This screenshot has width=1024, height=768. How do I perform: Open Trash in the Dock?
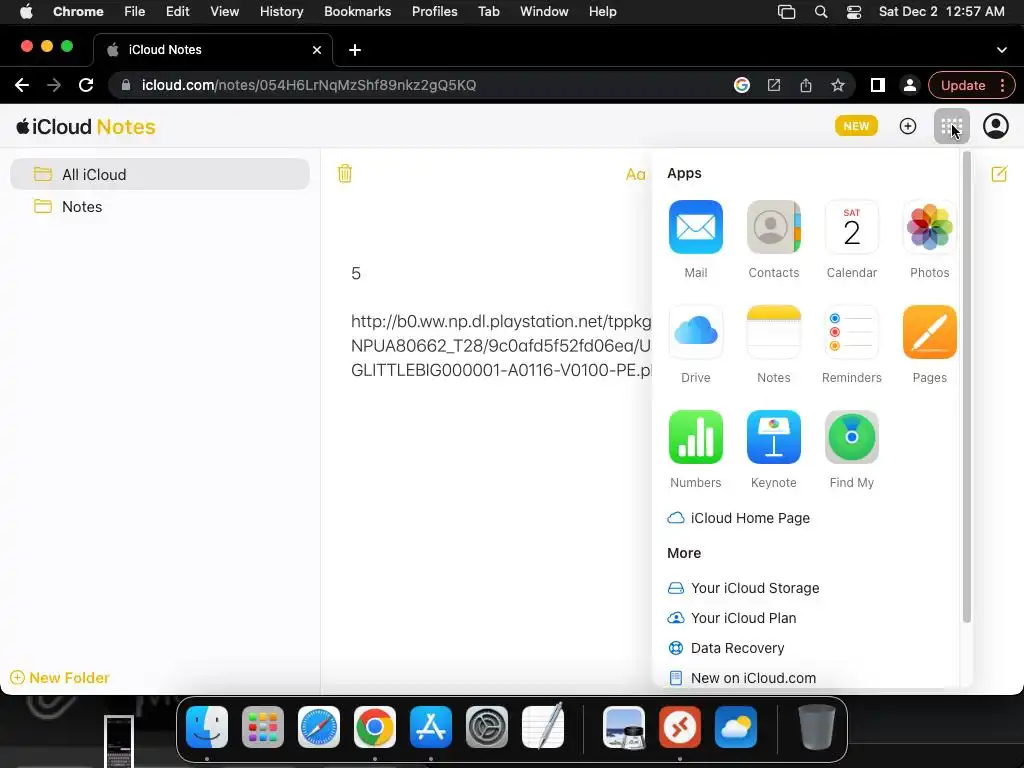coord(816,727)
